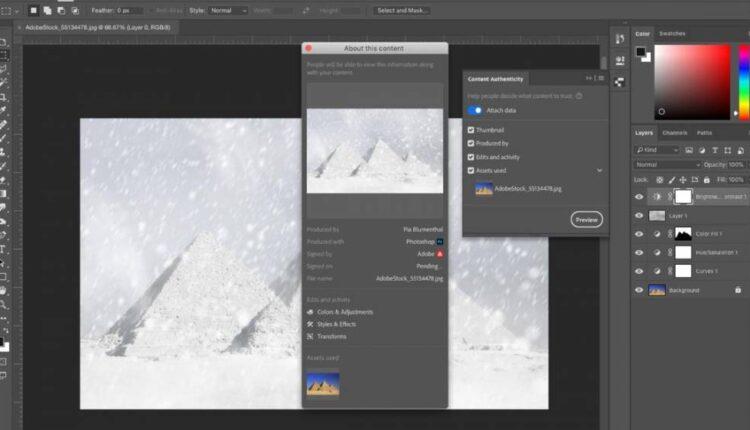
Task: Toggle the Attach data switch
Action: [x=476, y=110]
